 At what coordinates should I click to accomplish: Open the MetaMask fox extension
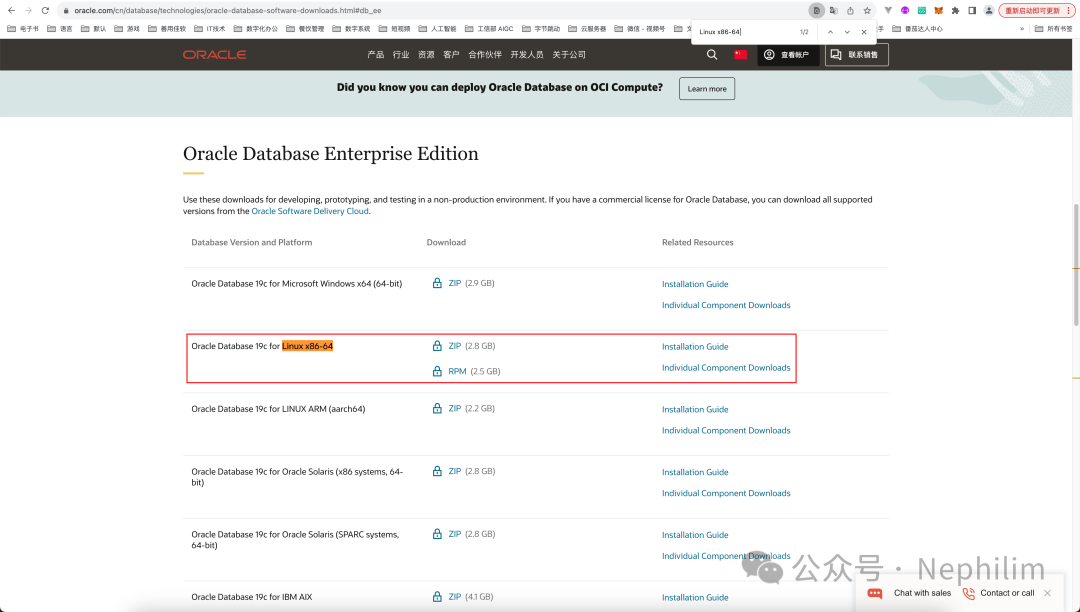coord(938,10)
